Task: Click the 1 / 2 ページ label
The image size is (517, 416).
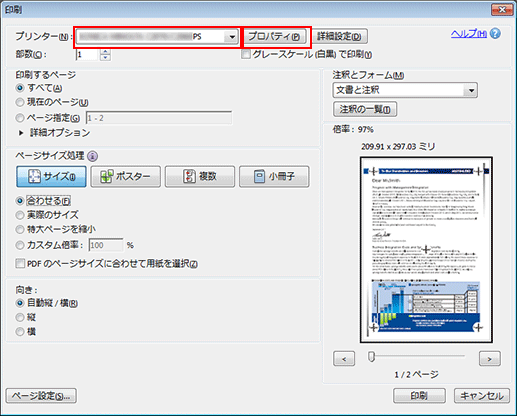Action: [417, 375]
